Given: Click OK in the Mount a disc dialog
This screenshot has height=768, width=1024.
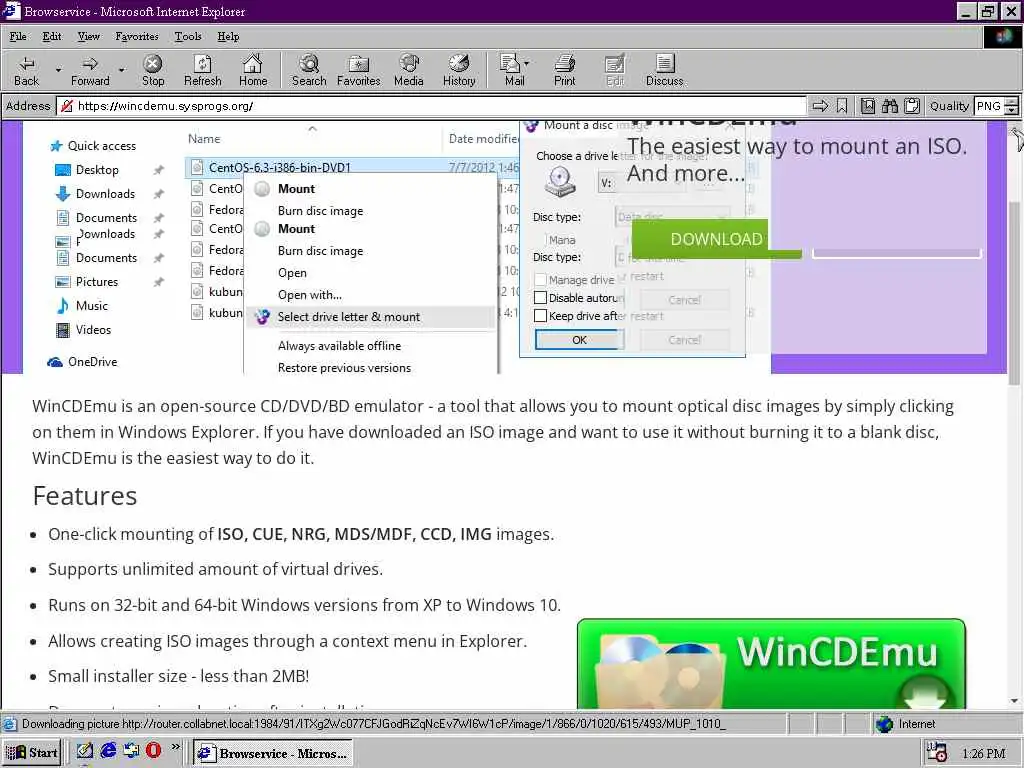Looking at the screenshot, I should tap(579, 340).
